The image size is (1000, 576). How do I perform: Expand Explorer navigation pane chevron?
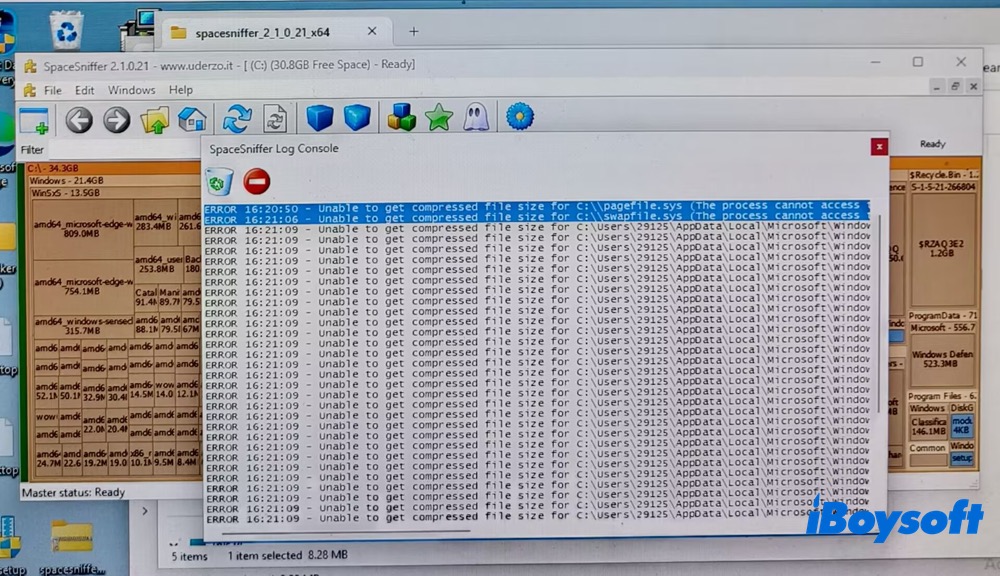pos(145,511)
